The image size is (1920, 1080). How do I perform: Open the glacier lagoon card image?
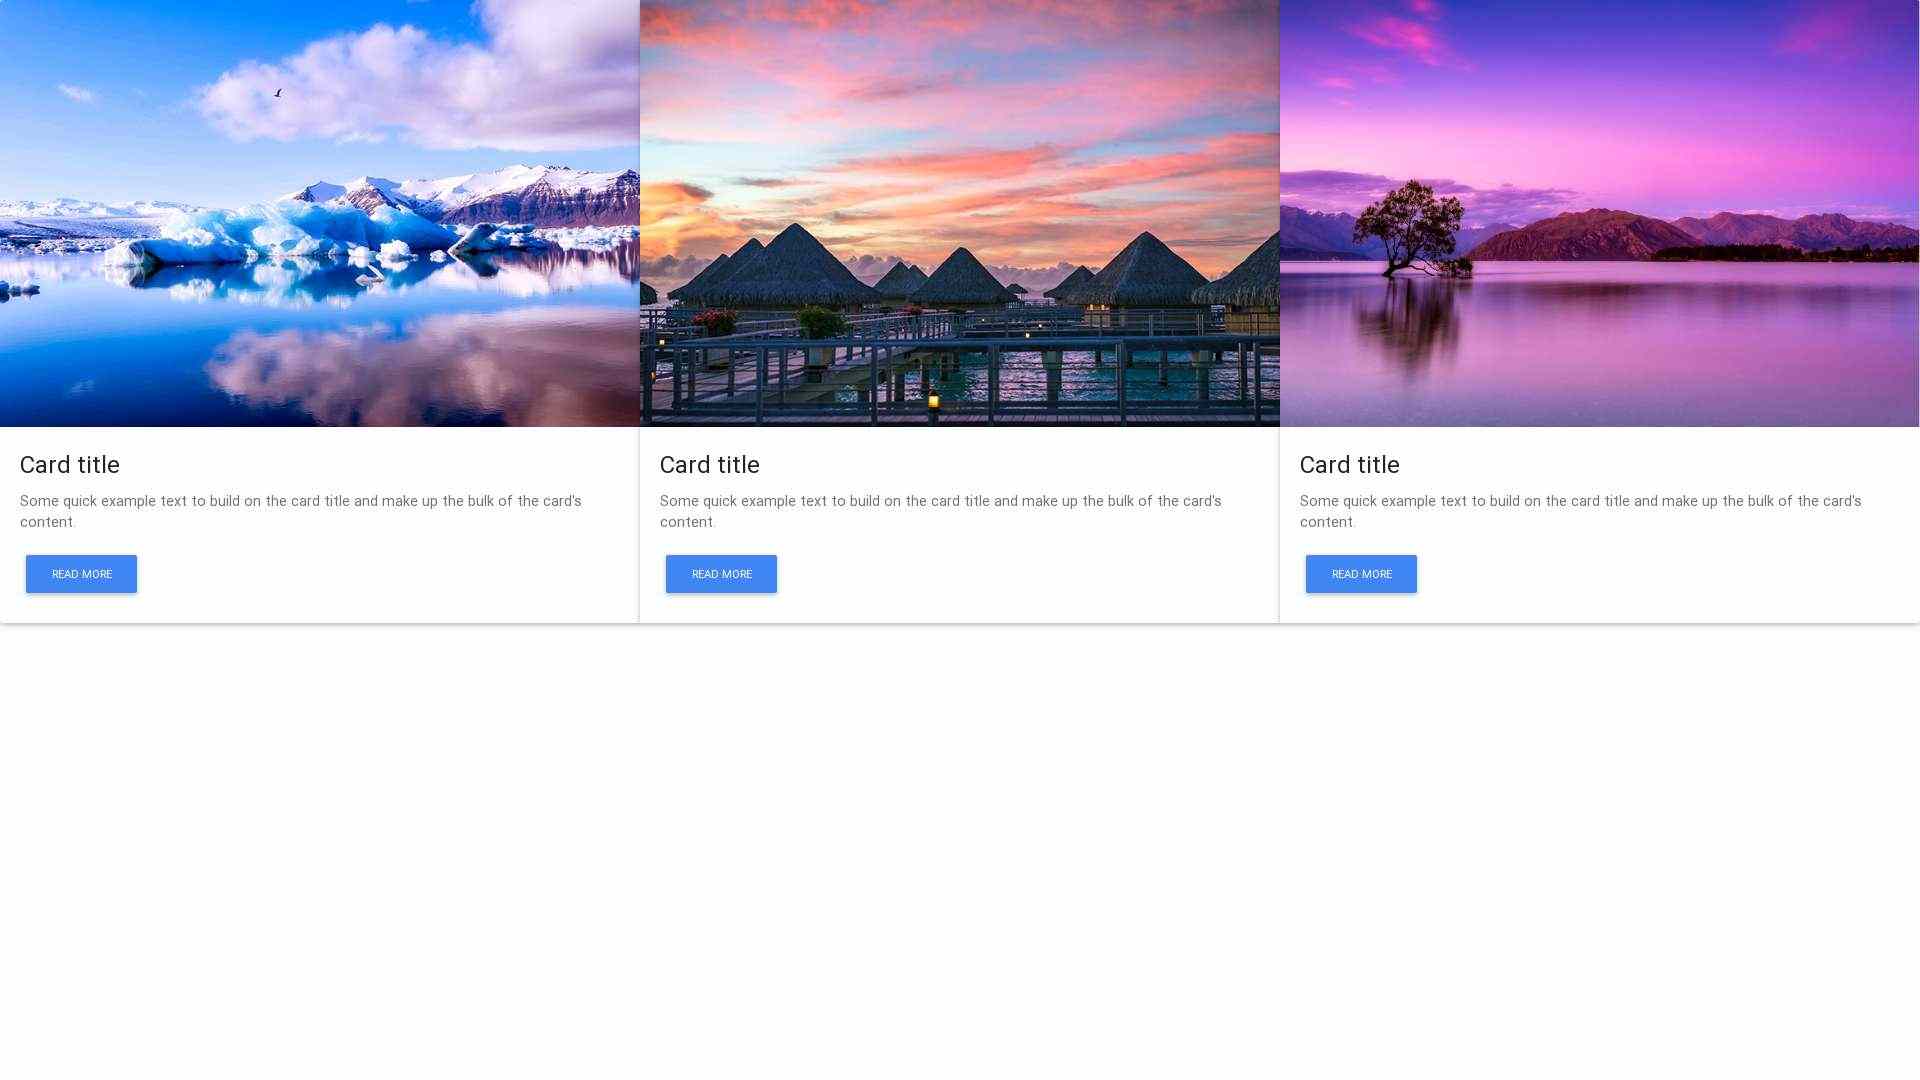[x=319, y=213]
